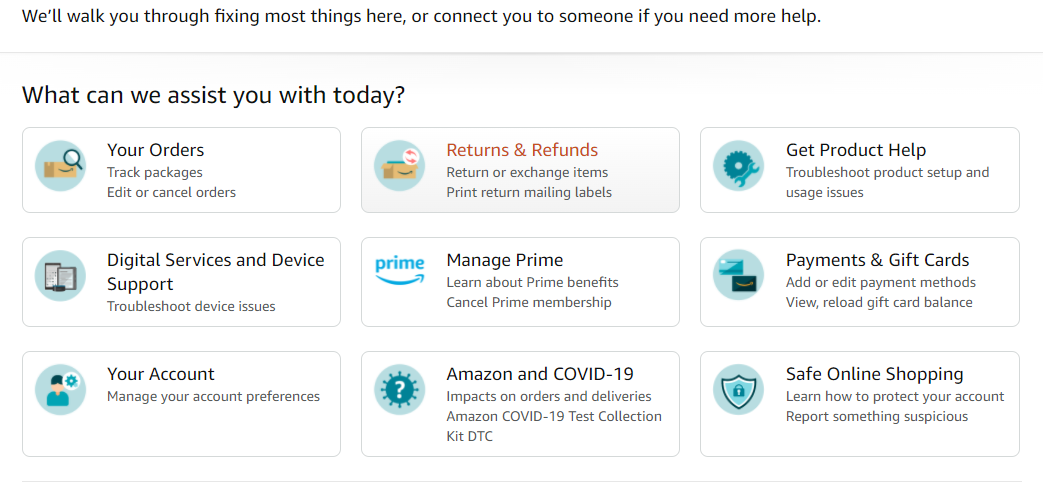Viewport: 1043px width, 488px height.
Task: Click the Your Account person icon
Action: pyautogui.click(x=61, y=390)
